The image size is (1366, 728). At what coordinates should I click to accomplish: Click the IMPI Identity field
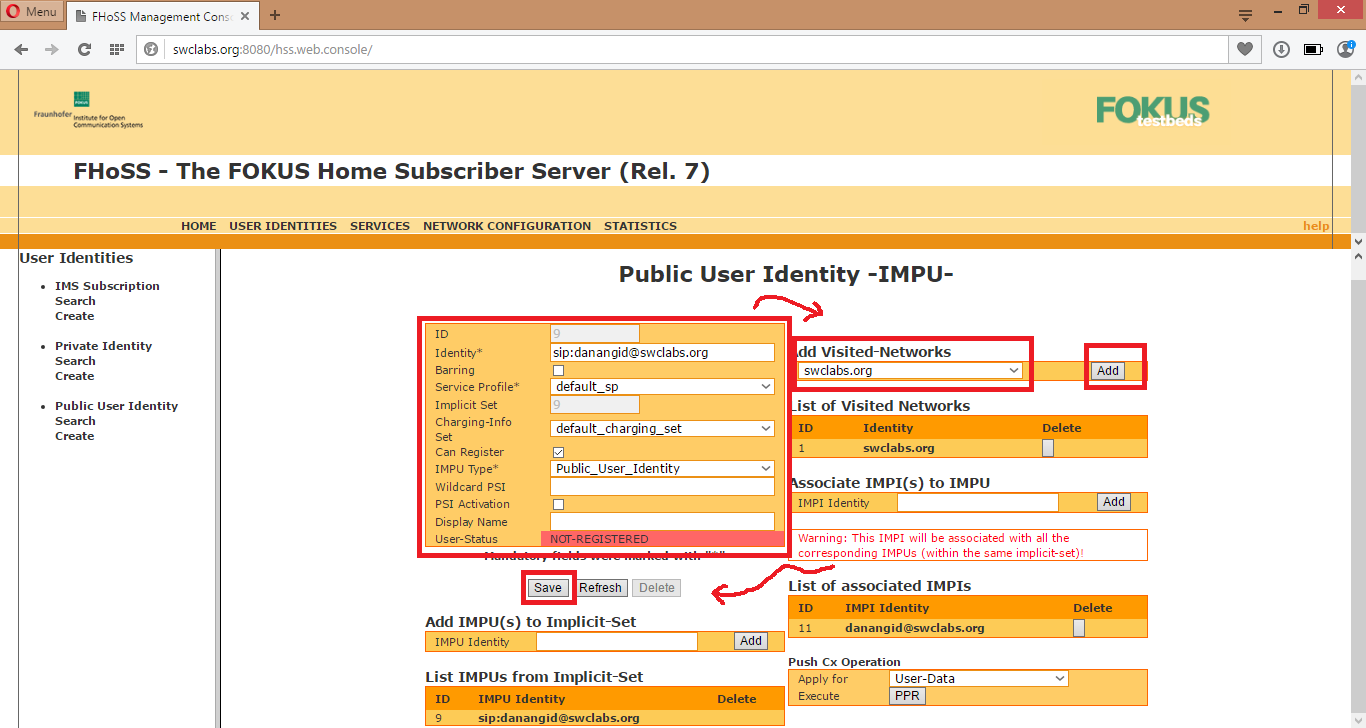[978, 503]
